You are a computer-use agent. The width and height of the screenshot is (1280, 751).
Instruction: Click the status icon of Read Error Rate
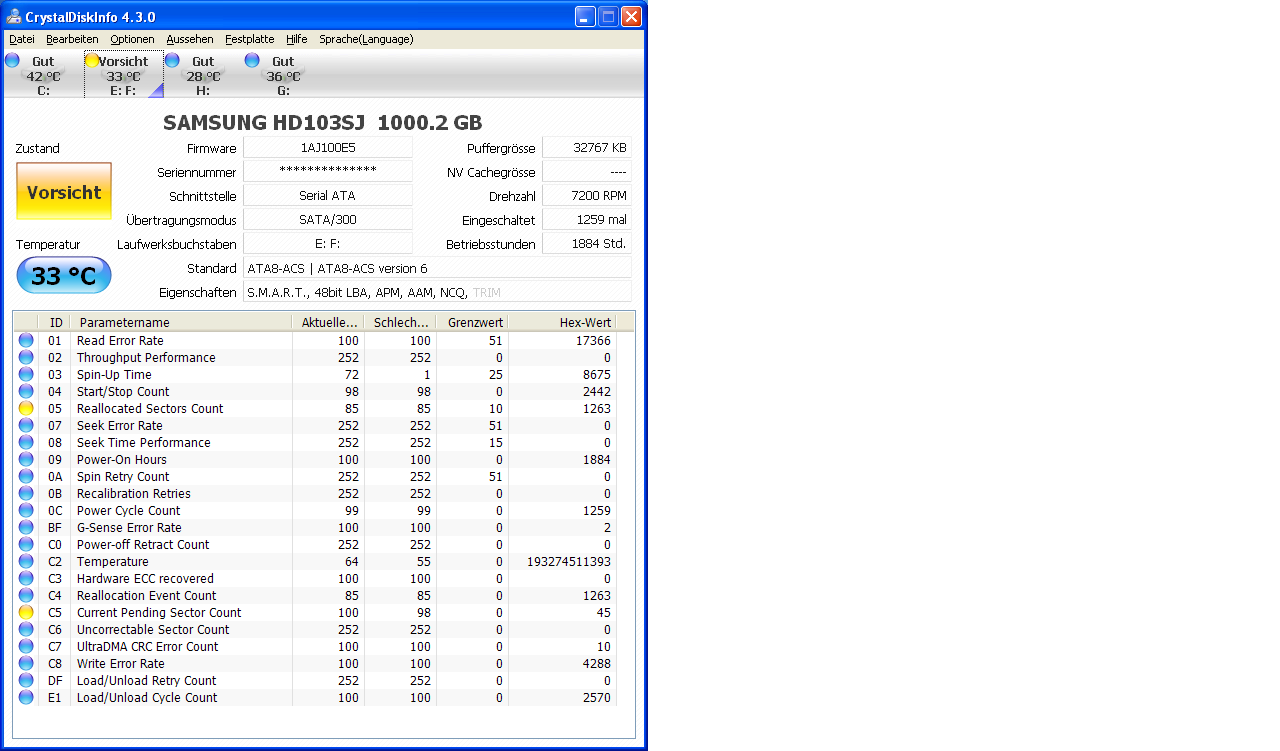[26, 341]
